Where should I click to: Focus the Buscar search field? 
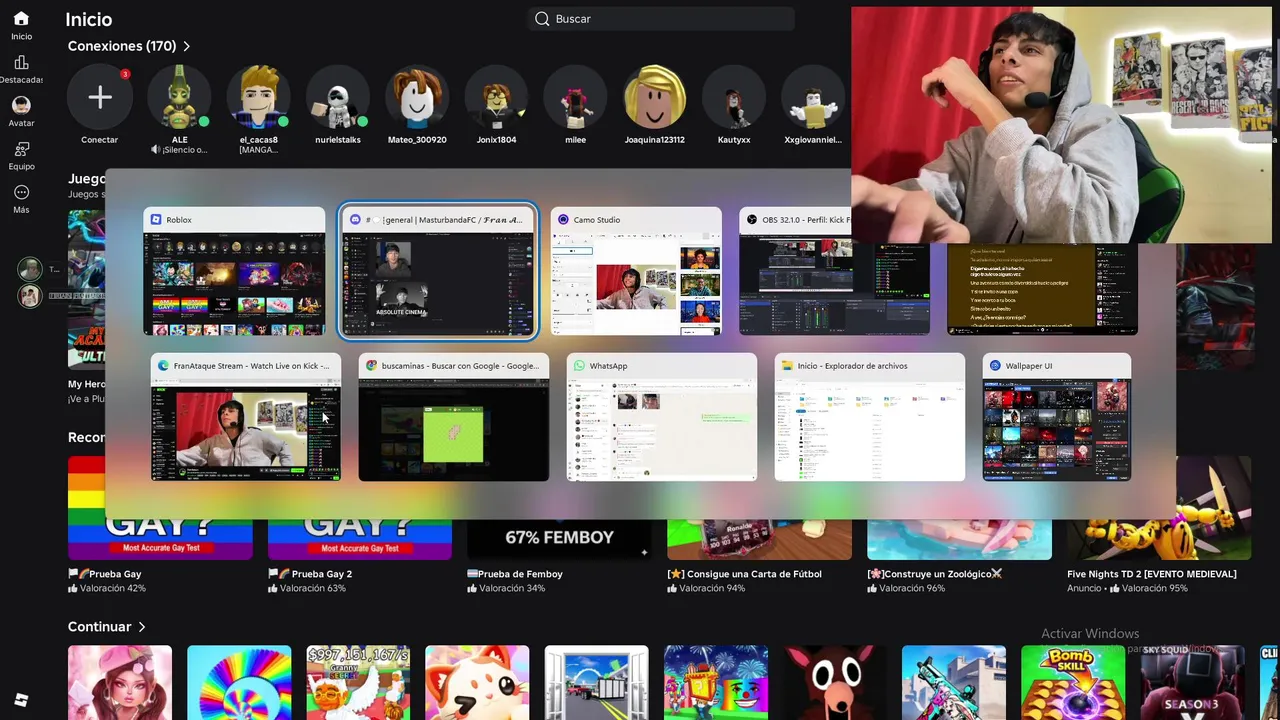(x=661, y=19)
